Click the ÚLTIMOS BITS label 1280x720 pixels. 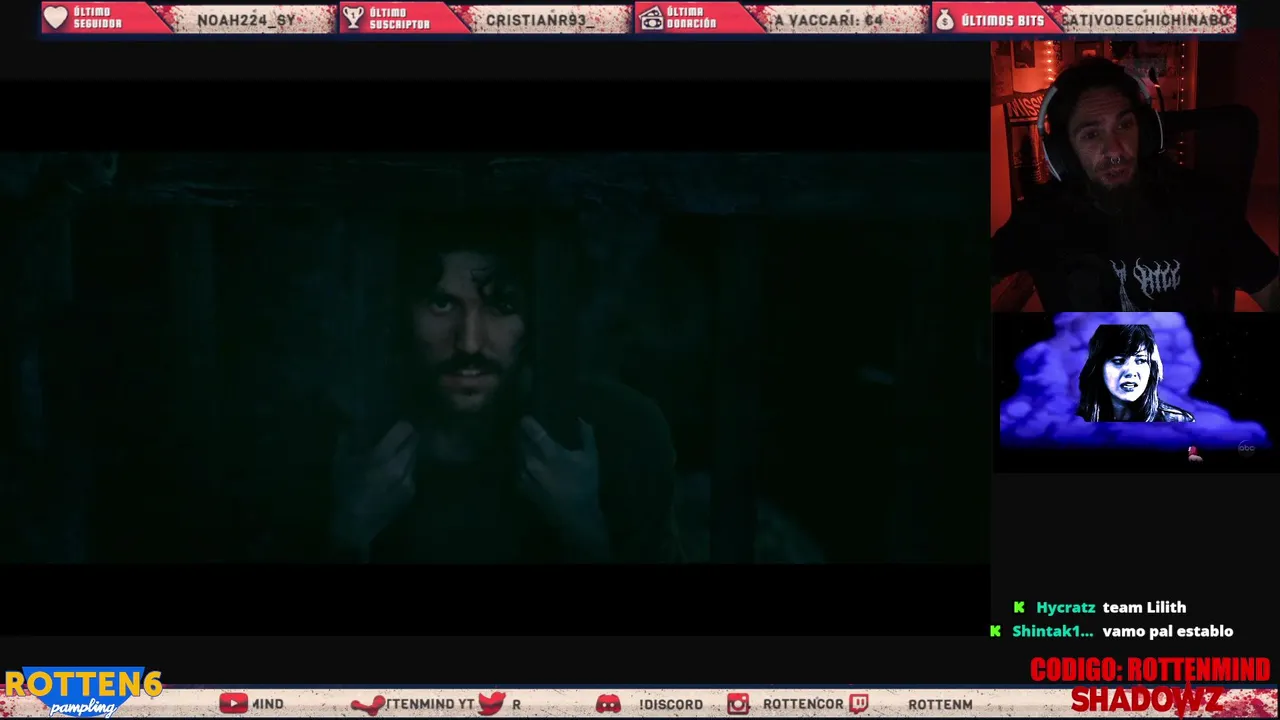click(x=1003, y=20)
